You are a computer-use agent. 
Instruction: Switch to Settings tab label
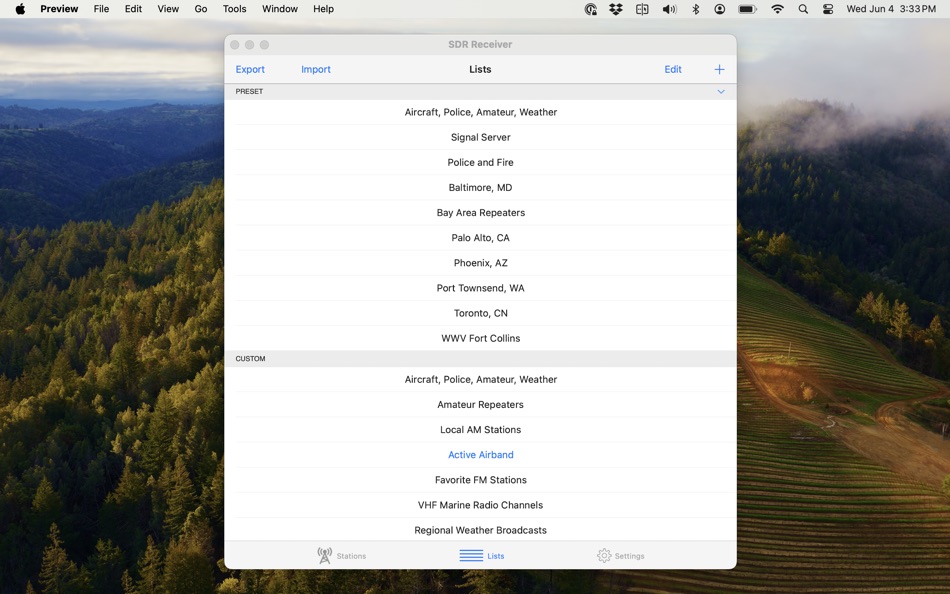[629, 556]
